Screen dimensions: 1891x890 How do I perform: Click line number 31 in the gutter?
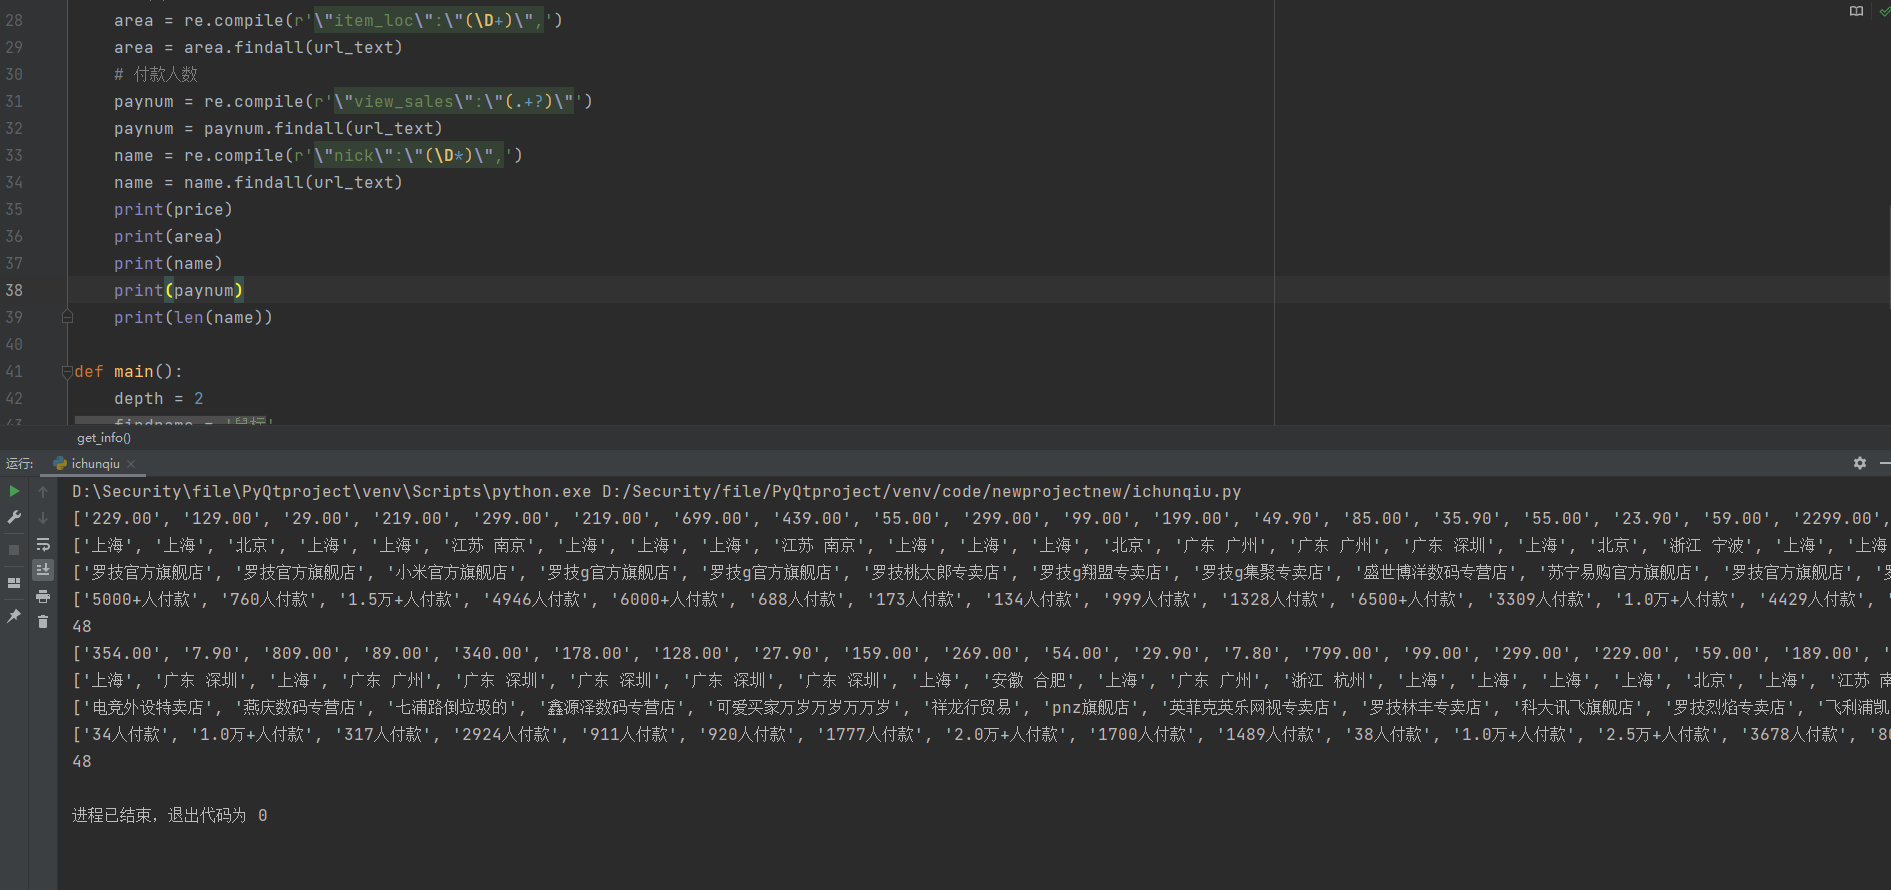14,101
